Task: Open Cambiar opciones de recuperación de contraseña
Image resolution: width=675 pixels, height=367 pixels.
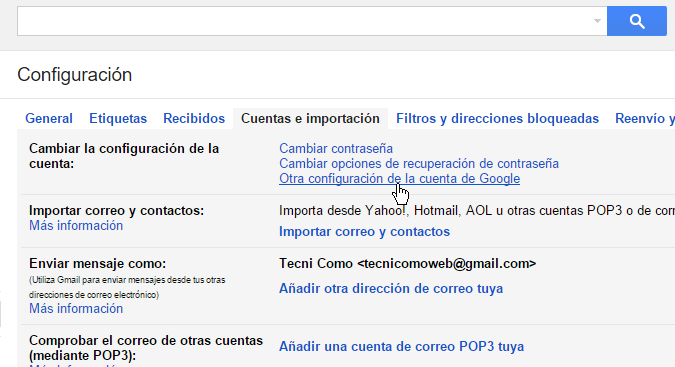Action: (419, 163)
